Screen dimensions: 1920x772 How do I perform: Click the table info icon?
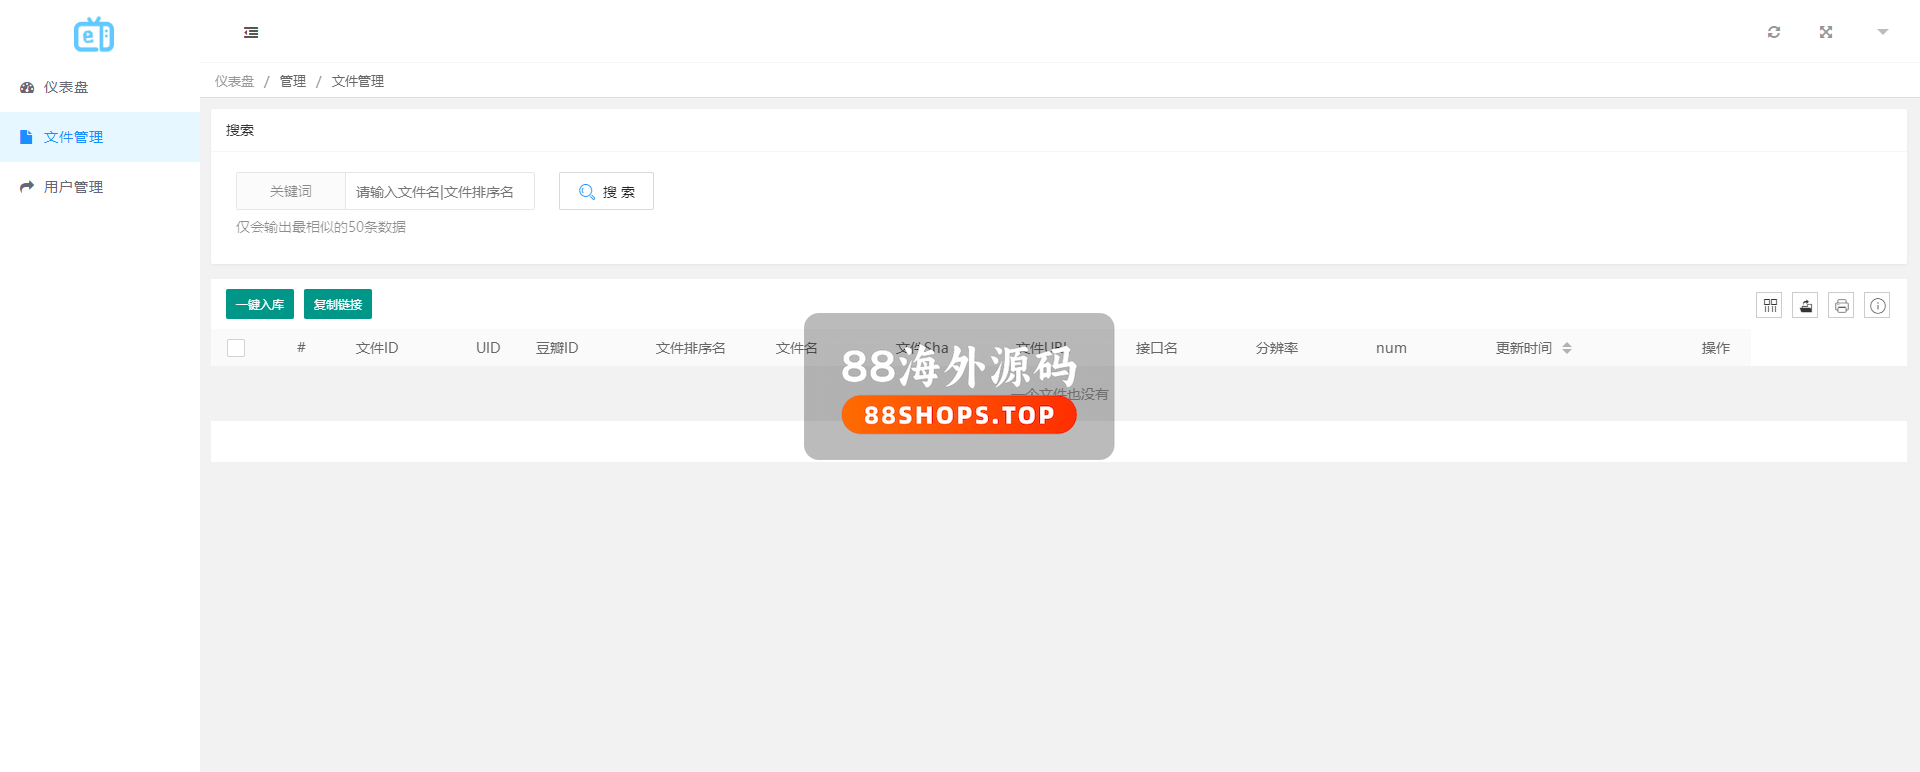(1878, 305)
